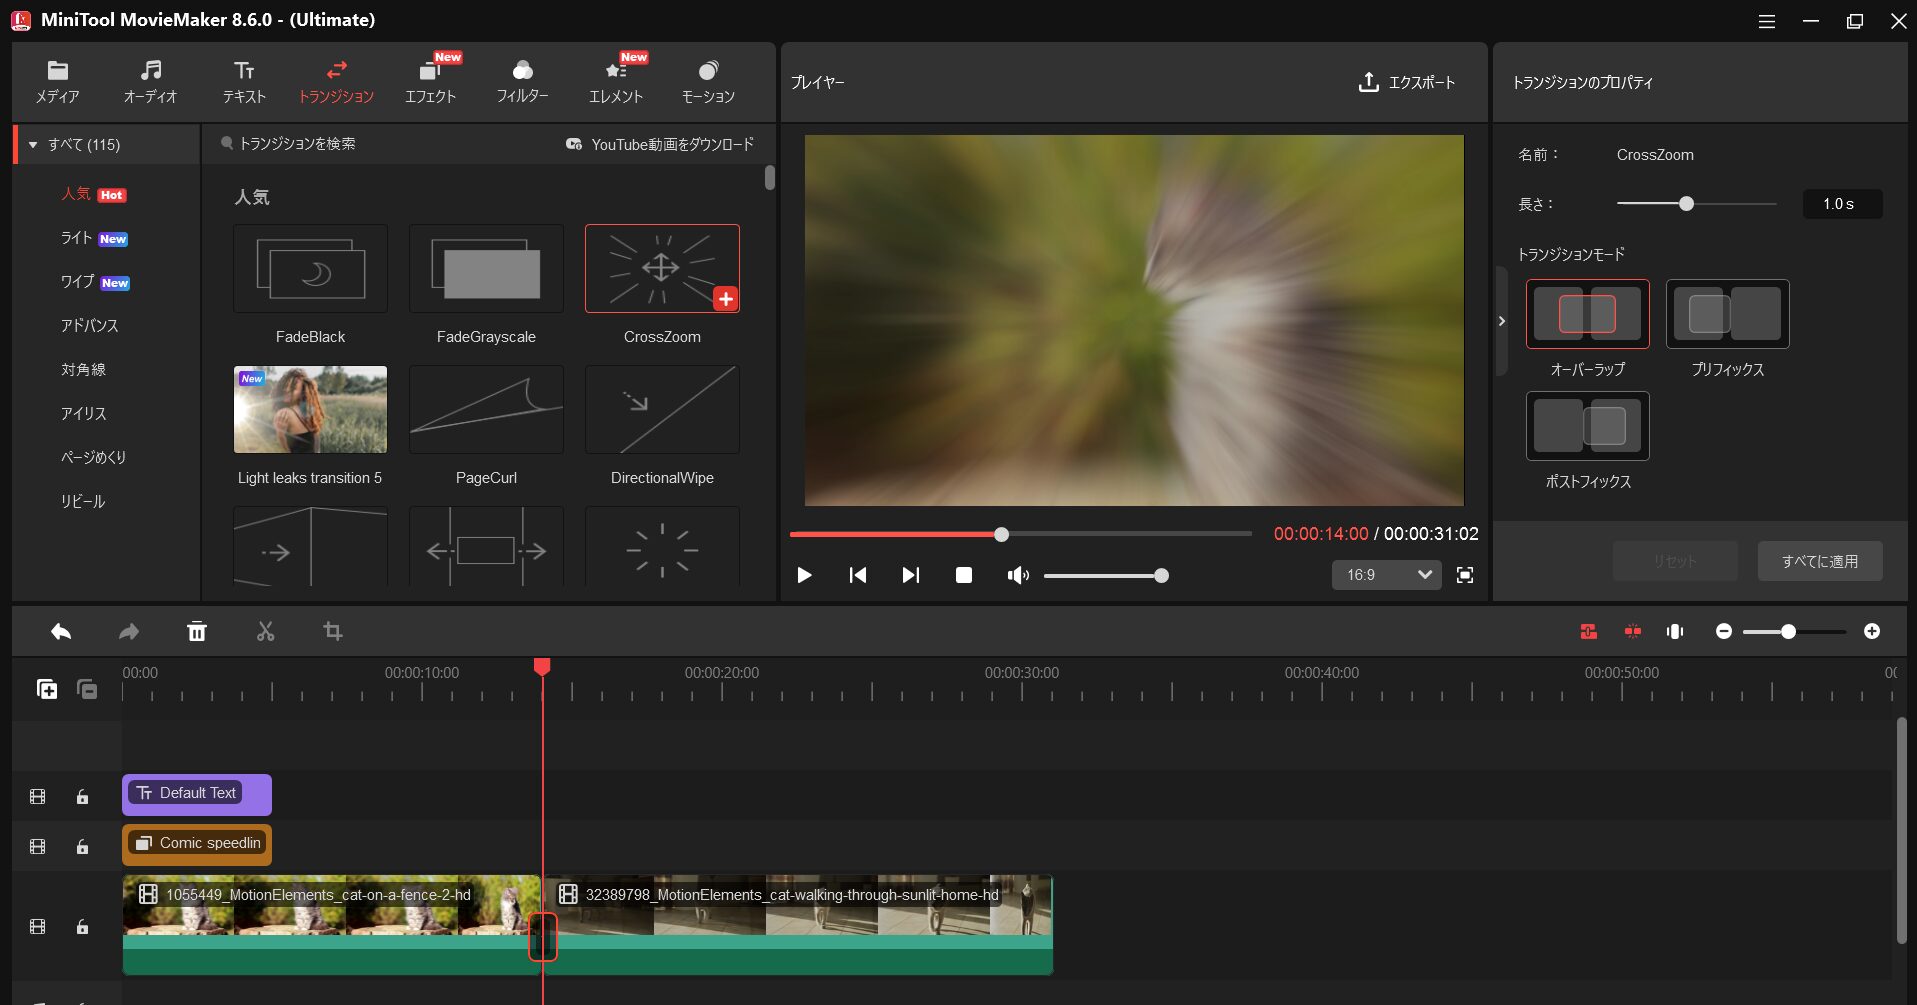Skip to next frame in player

click(910, 575)
